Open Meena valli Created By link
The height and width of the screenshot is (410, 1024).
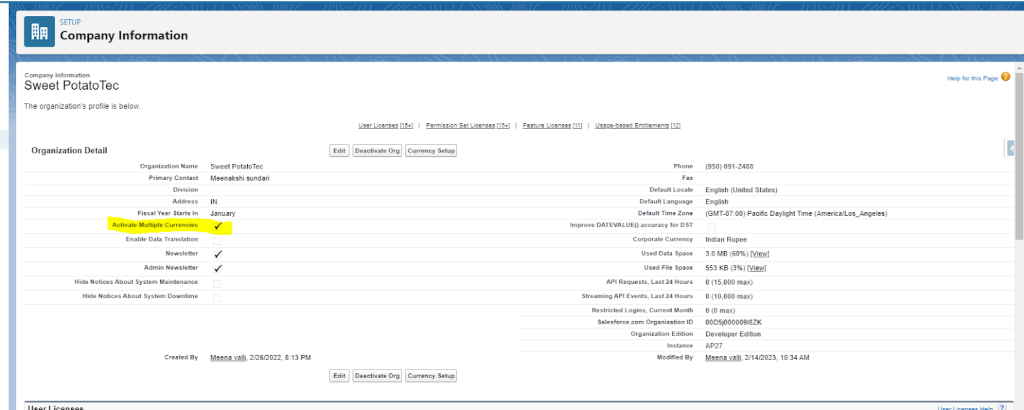click(x=228, y=358)
